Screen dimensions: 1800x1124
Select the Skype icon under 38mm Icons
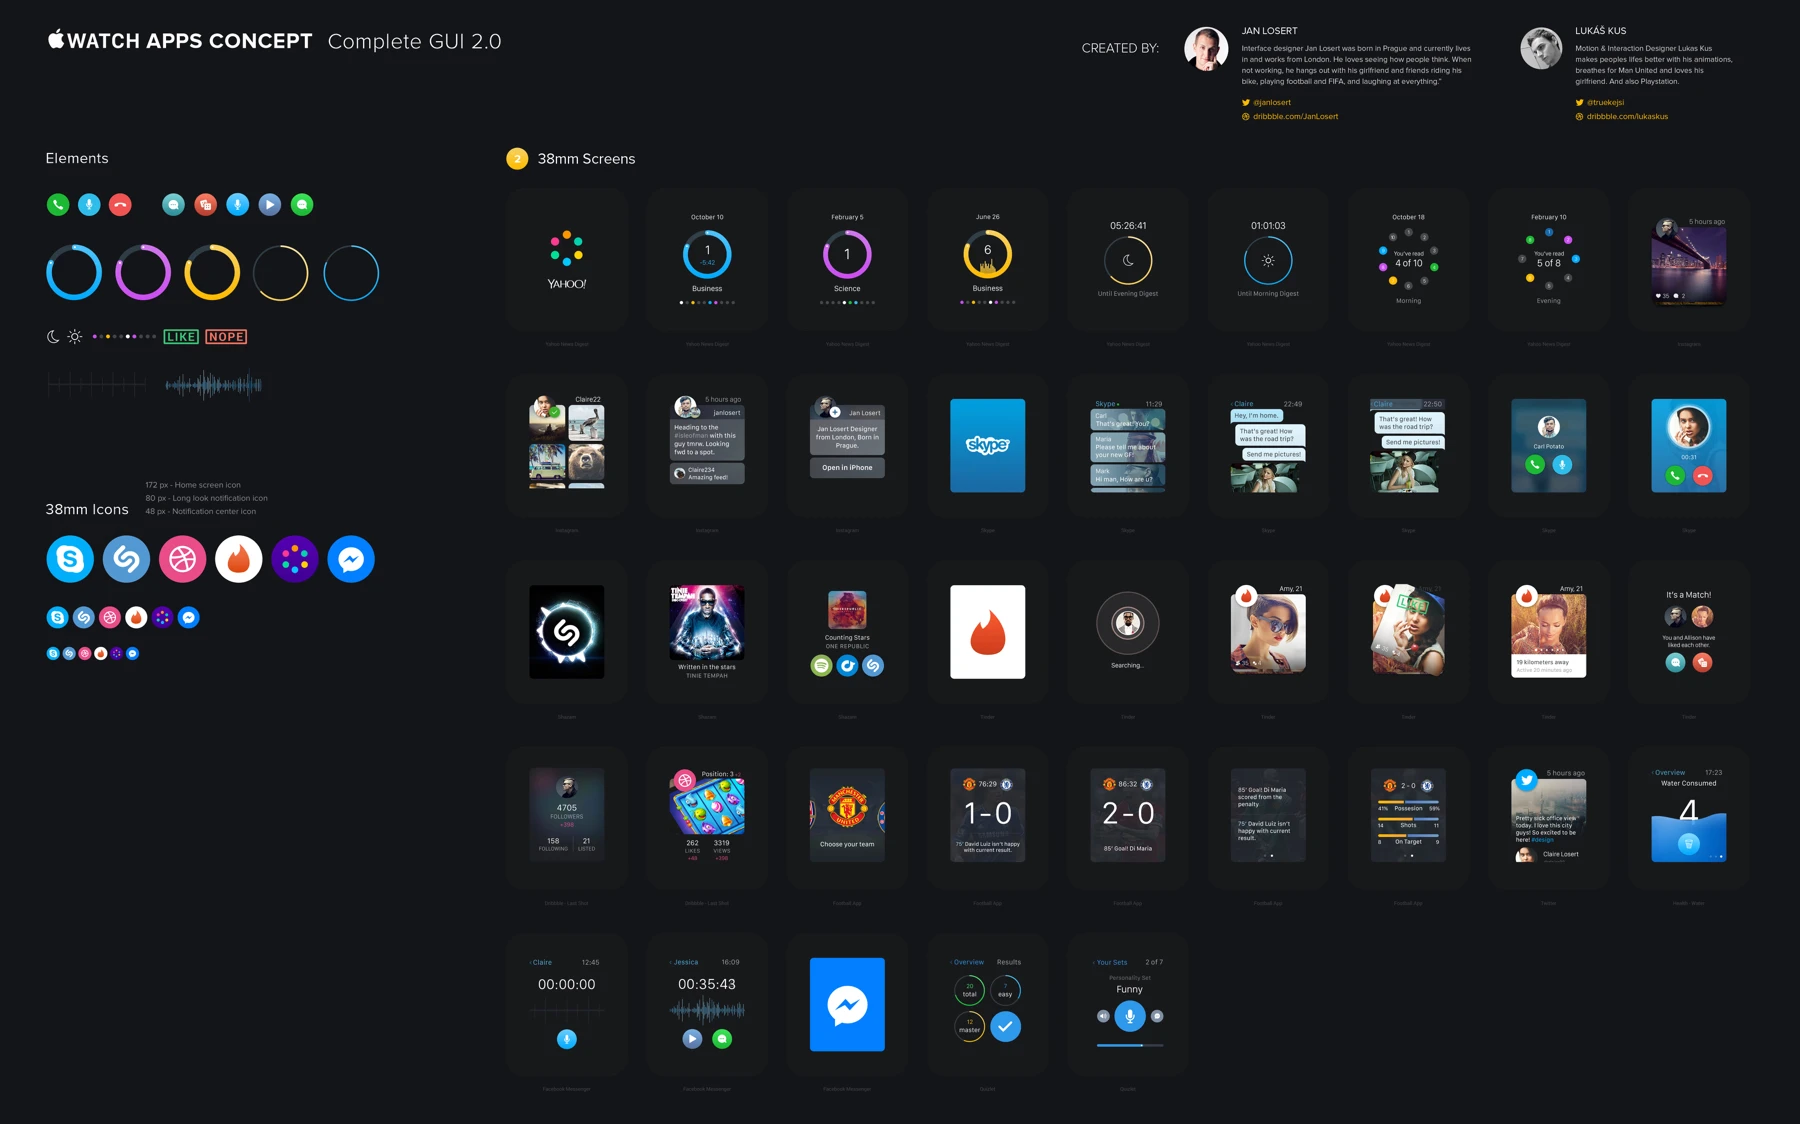(x=69, y=558)
